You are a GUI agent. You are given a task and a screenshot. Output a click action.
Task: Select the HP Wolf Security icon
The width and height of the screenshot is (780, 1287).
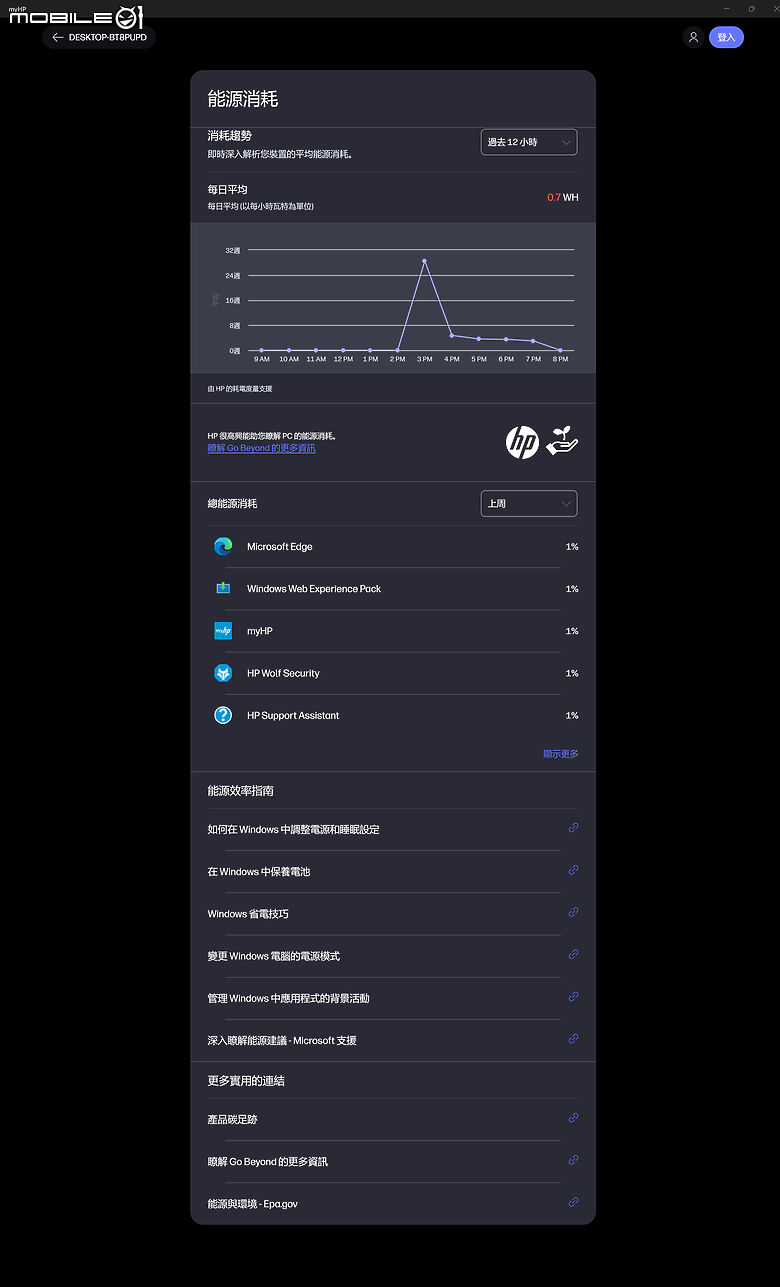click(x=223, y=673)
